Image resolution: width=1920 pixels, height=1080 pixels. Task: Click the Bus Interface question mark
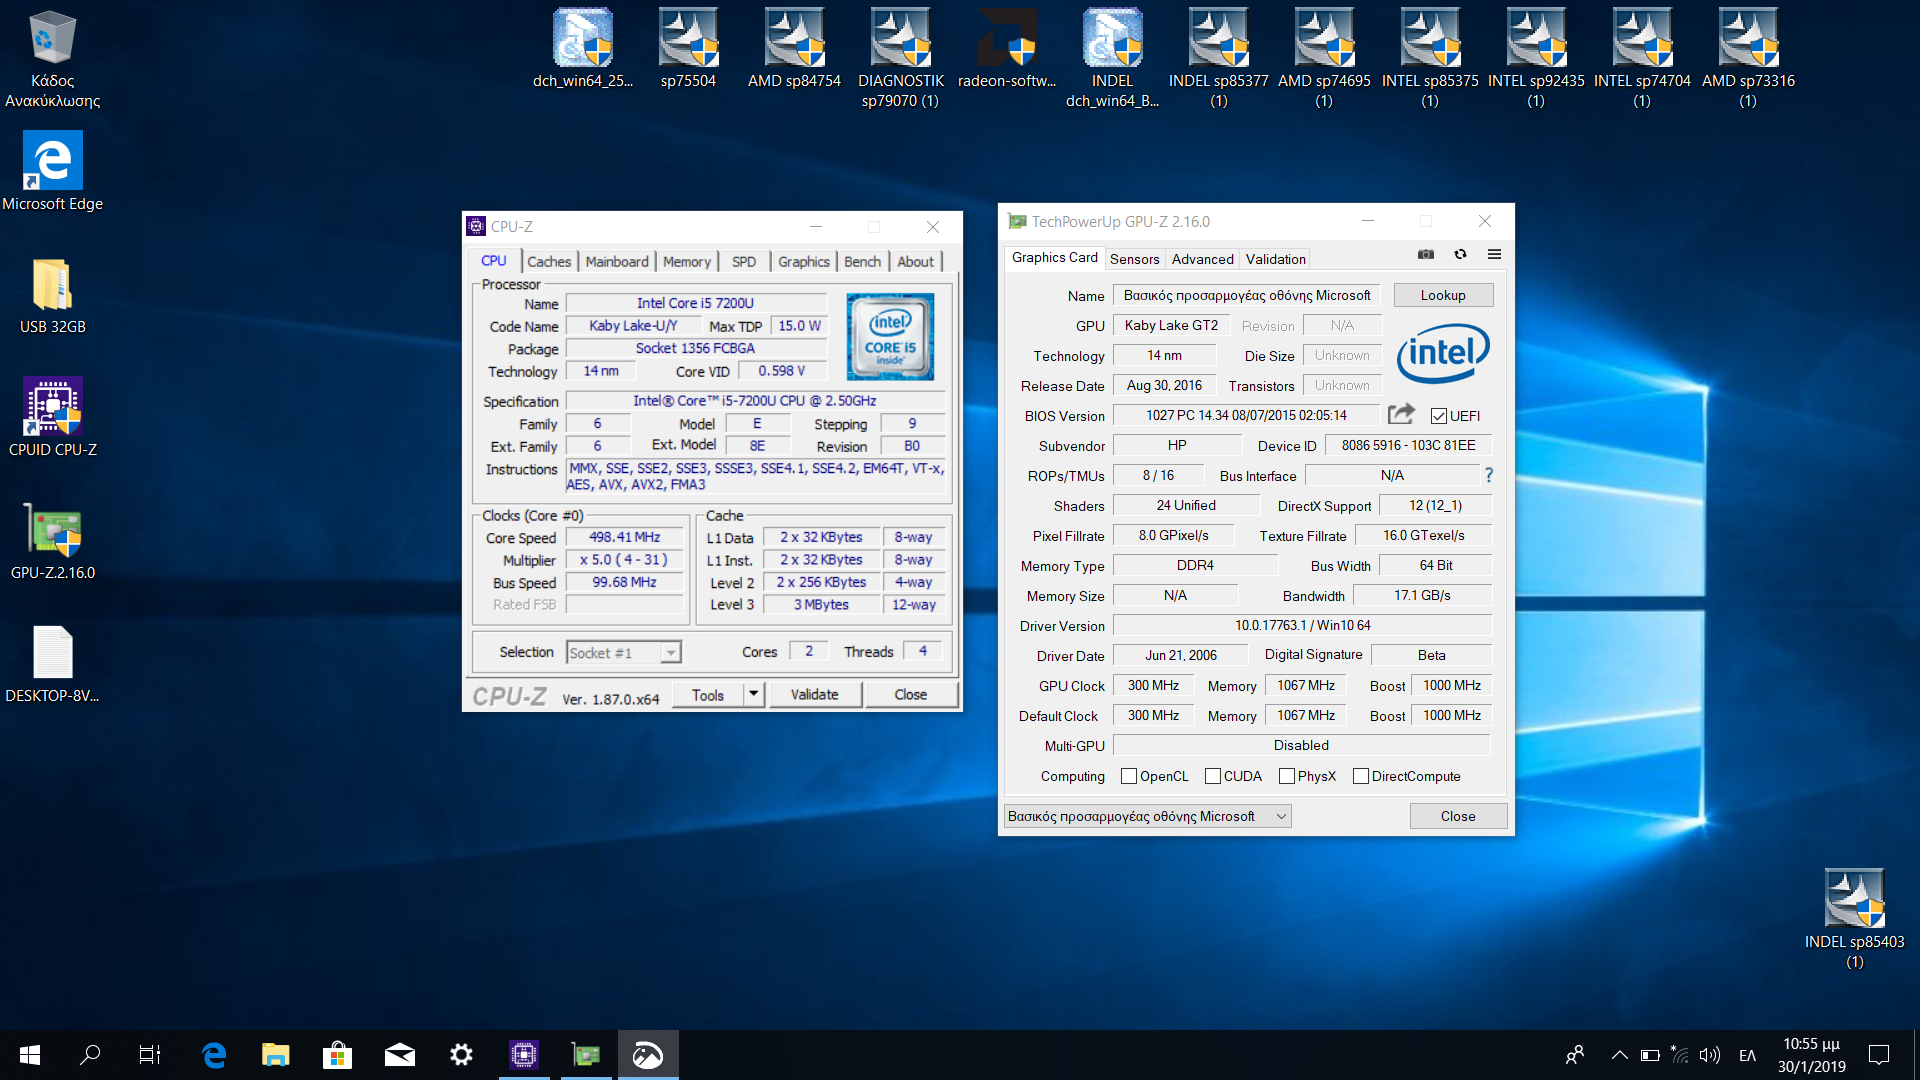coord(1488,475)
